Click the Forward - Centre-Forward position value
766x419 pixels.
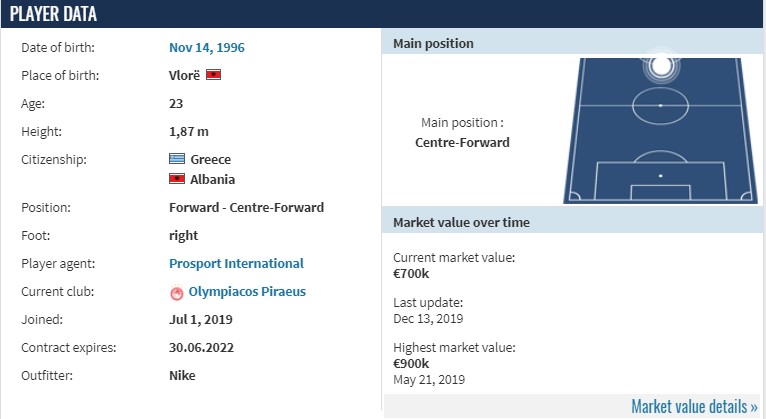pos(246,207)
